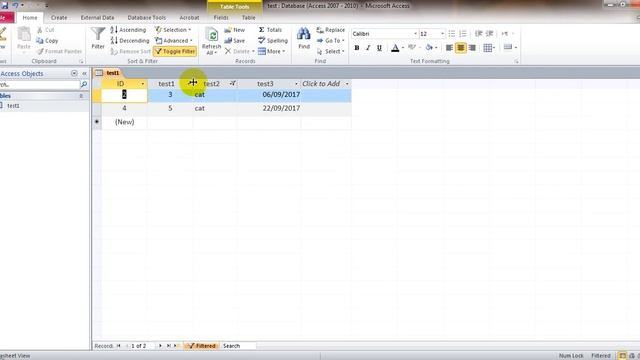640x360 pixels.
Task: Open the Calibri font name dropdown
Action: pyautogui.click(x=416, y=34)
